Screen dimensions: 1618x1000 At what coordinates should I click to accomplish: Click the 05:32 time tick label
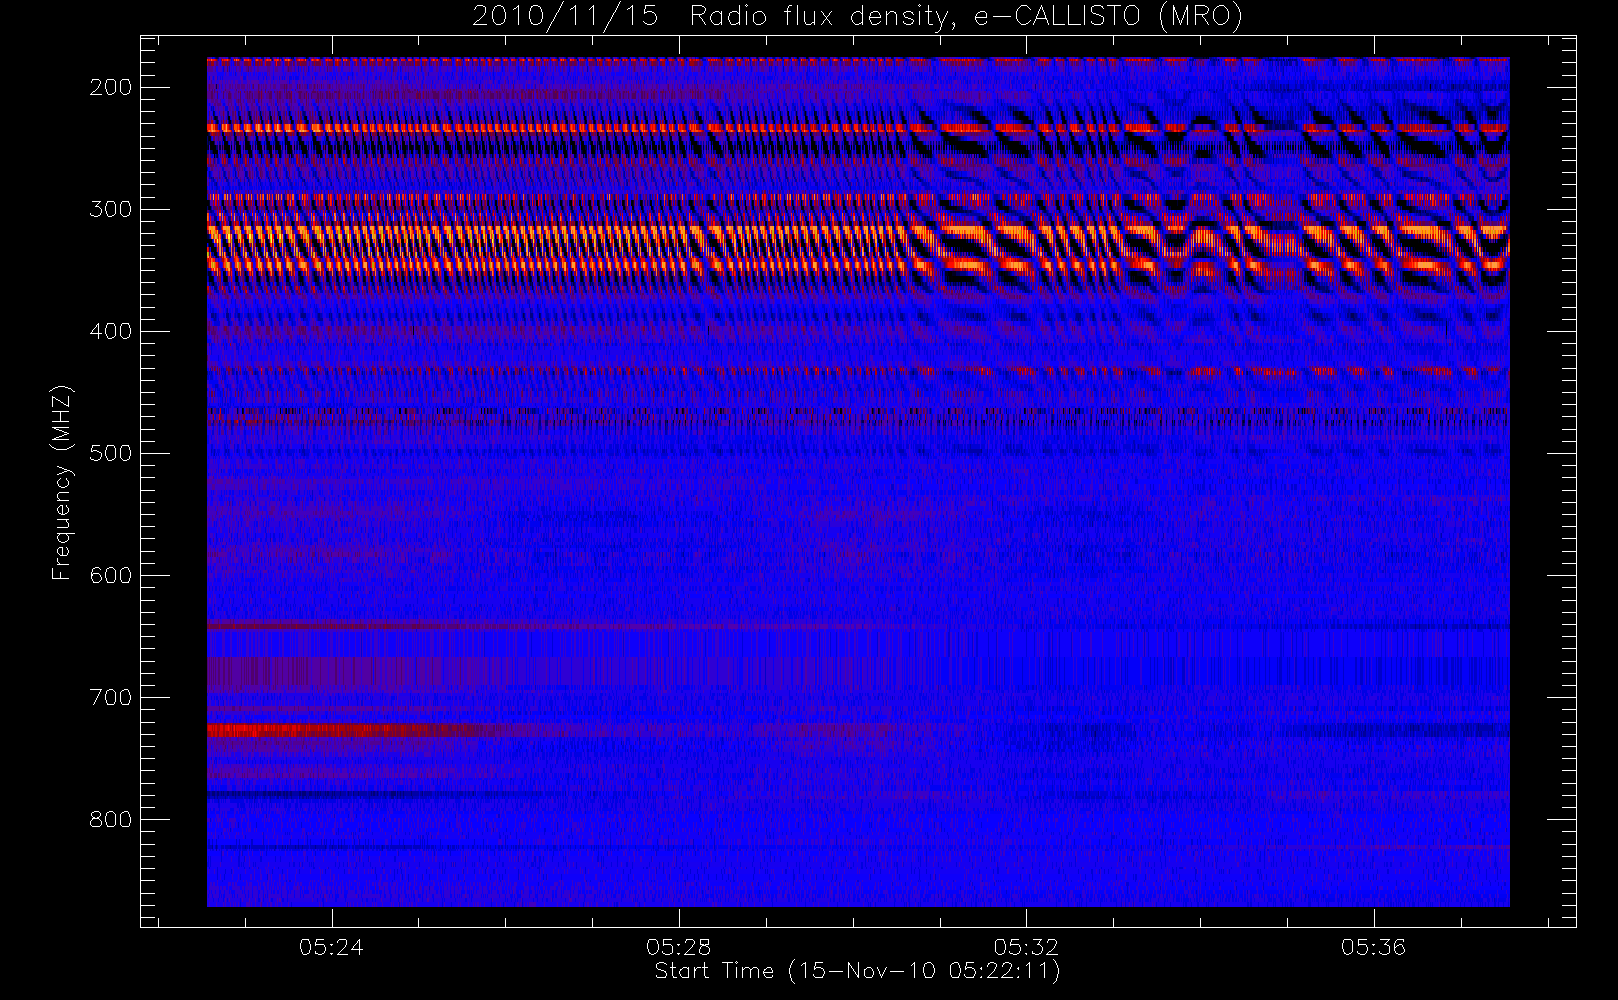pyautogui.click(x=1026, y=947)
